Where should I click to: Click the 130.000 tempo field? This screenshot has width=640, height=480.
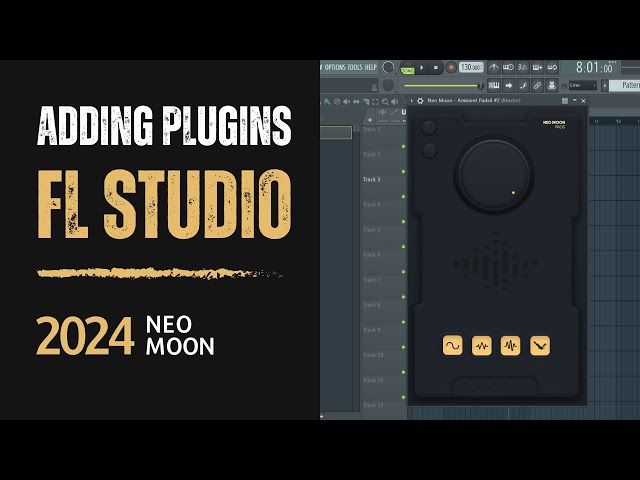(x=471, y=67)
